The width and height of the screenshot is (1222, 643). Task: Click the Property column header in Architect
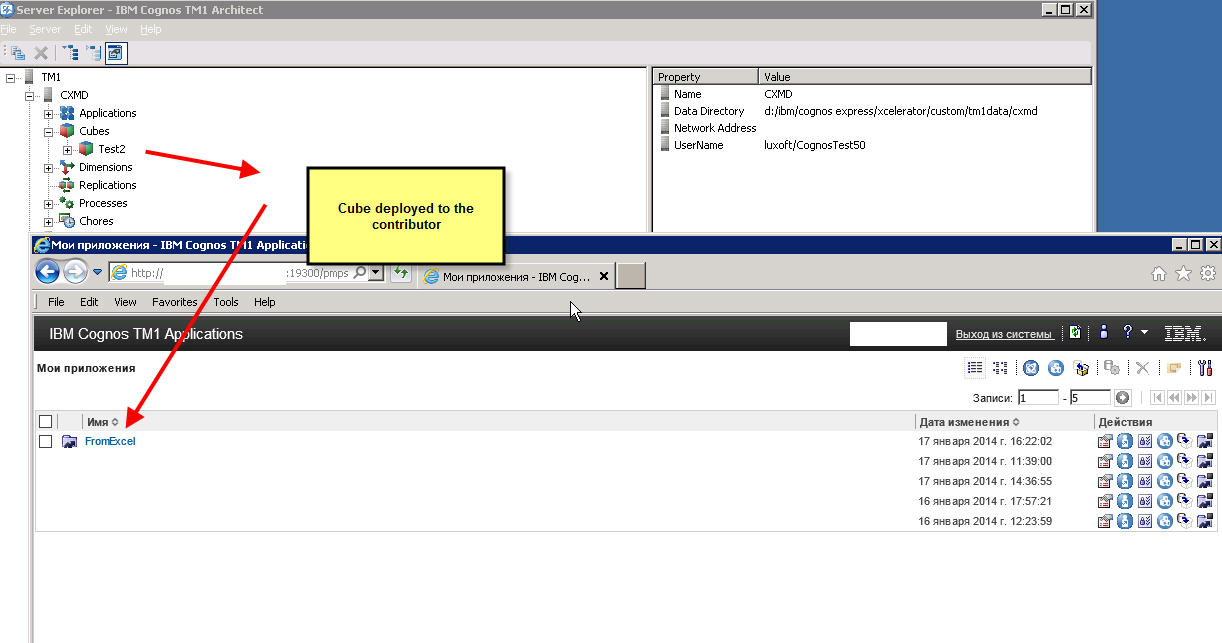click(706, 77)
